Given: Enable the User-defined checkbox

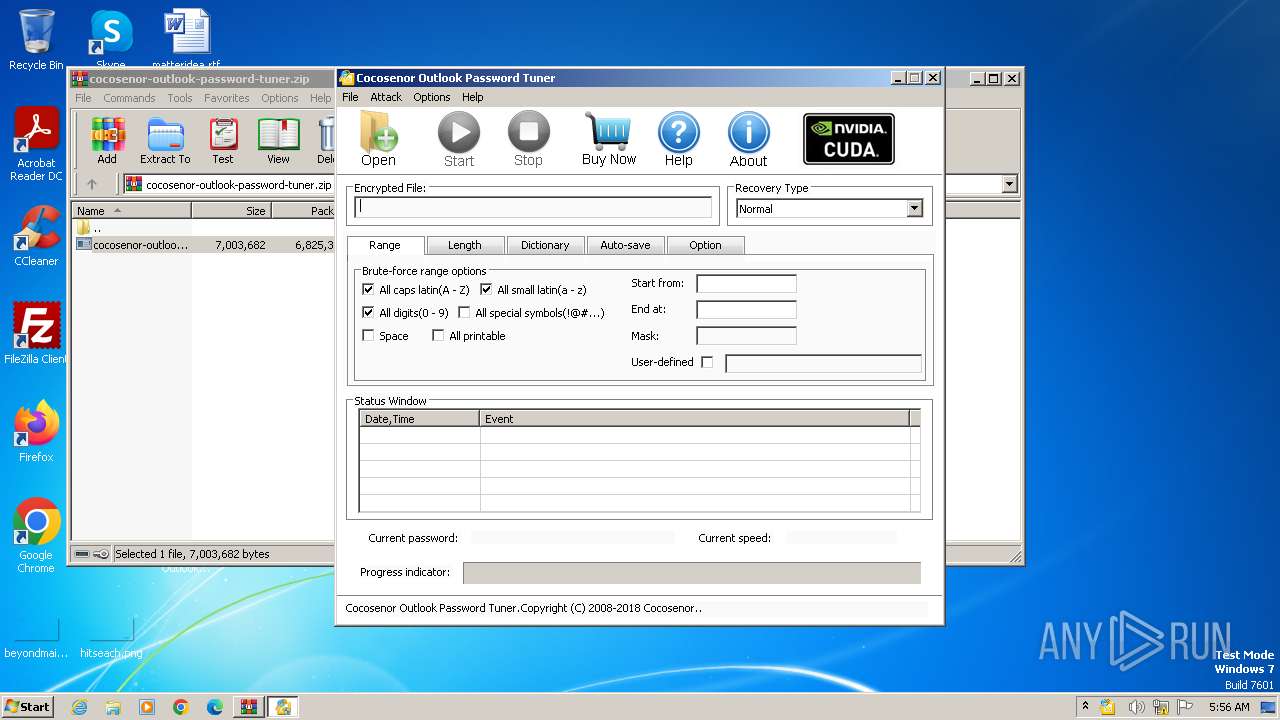Looking at the screenshot, I should pos(707,362).
